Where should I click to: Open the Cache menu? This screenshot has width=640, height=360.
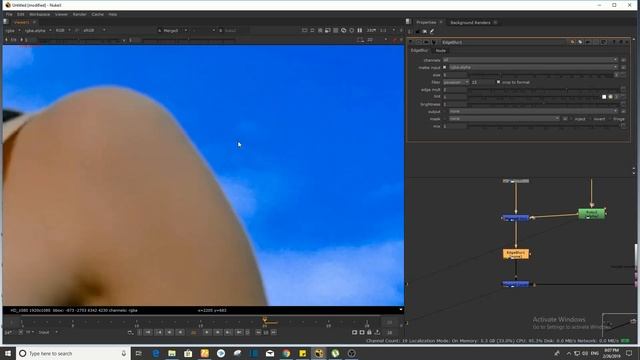click(98, 14)
